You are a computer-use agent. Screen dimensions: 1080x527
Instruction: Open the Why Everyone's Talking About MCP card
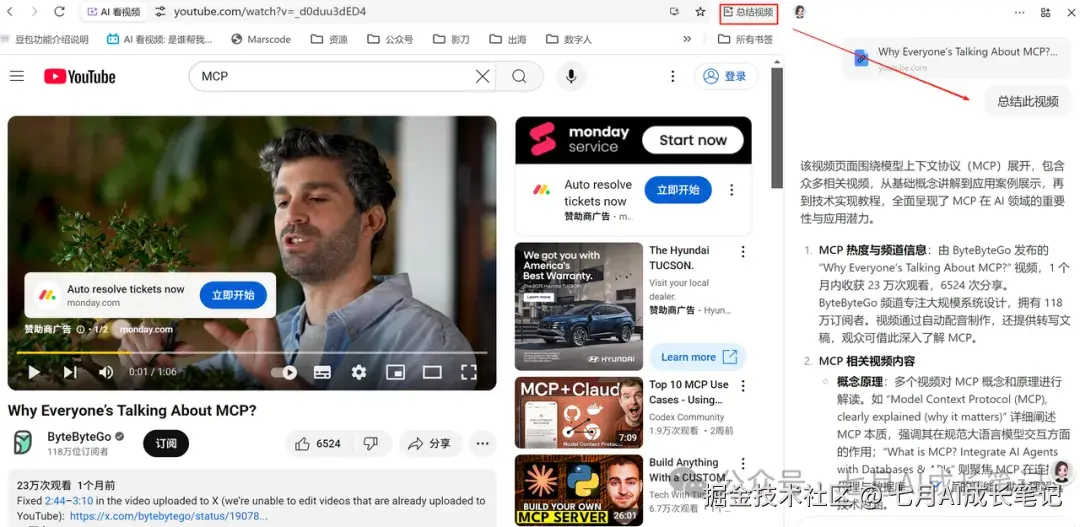click(957, 58)
